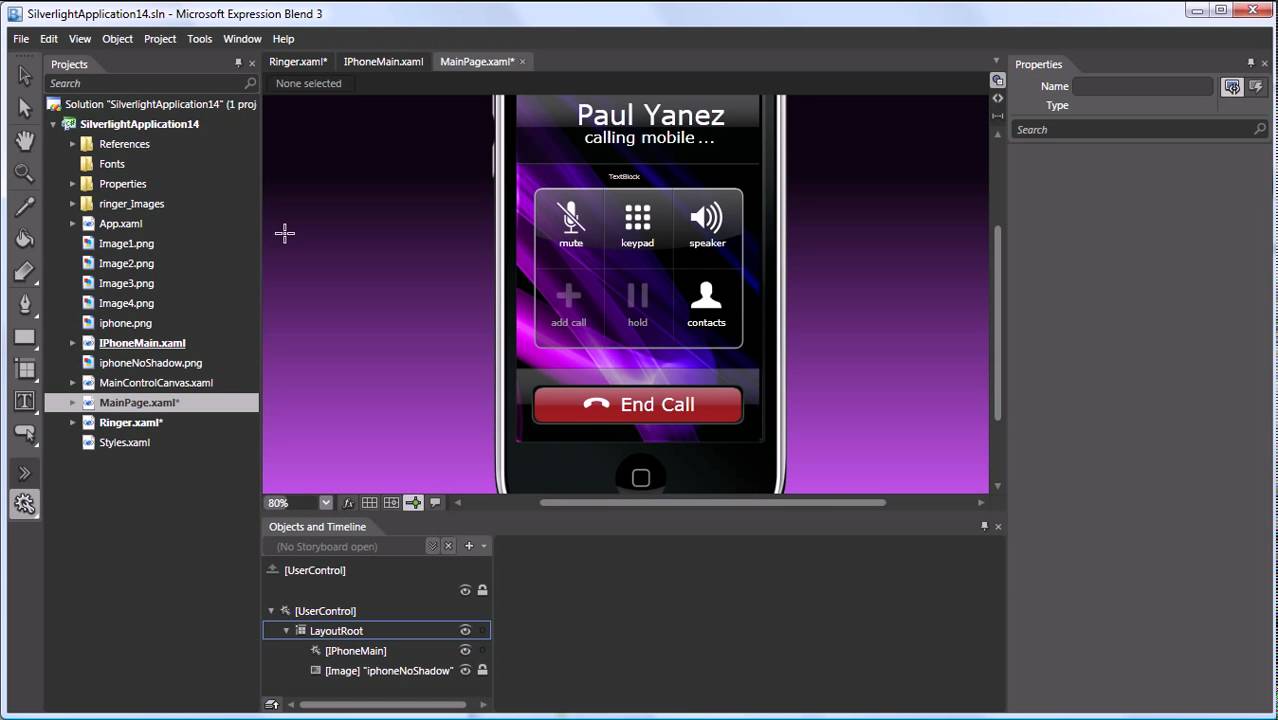This screenshot has height=720, width=1278.
Task: Switch to XAML view icon
Action: coord(997,98)
